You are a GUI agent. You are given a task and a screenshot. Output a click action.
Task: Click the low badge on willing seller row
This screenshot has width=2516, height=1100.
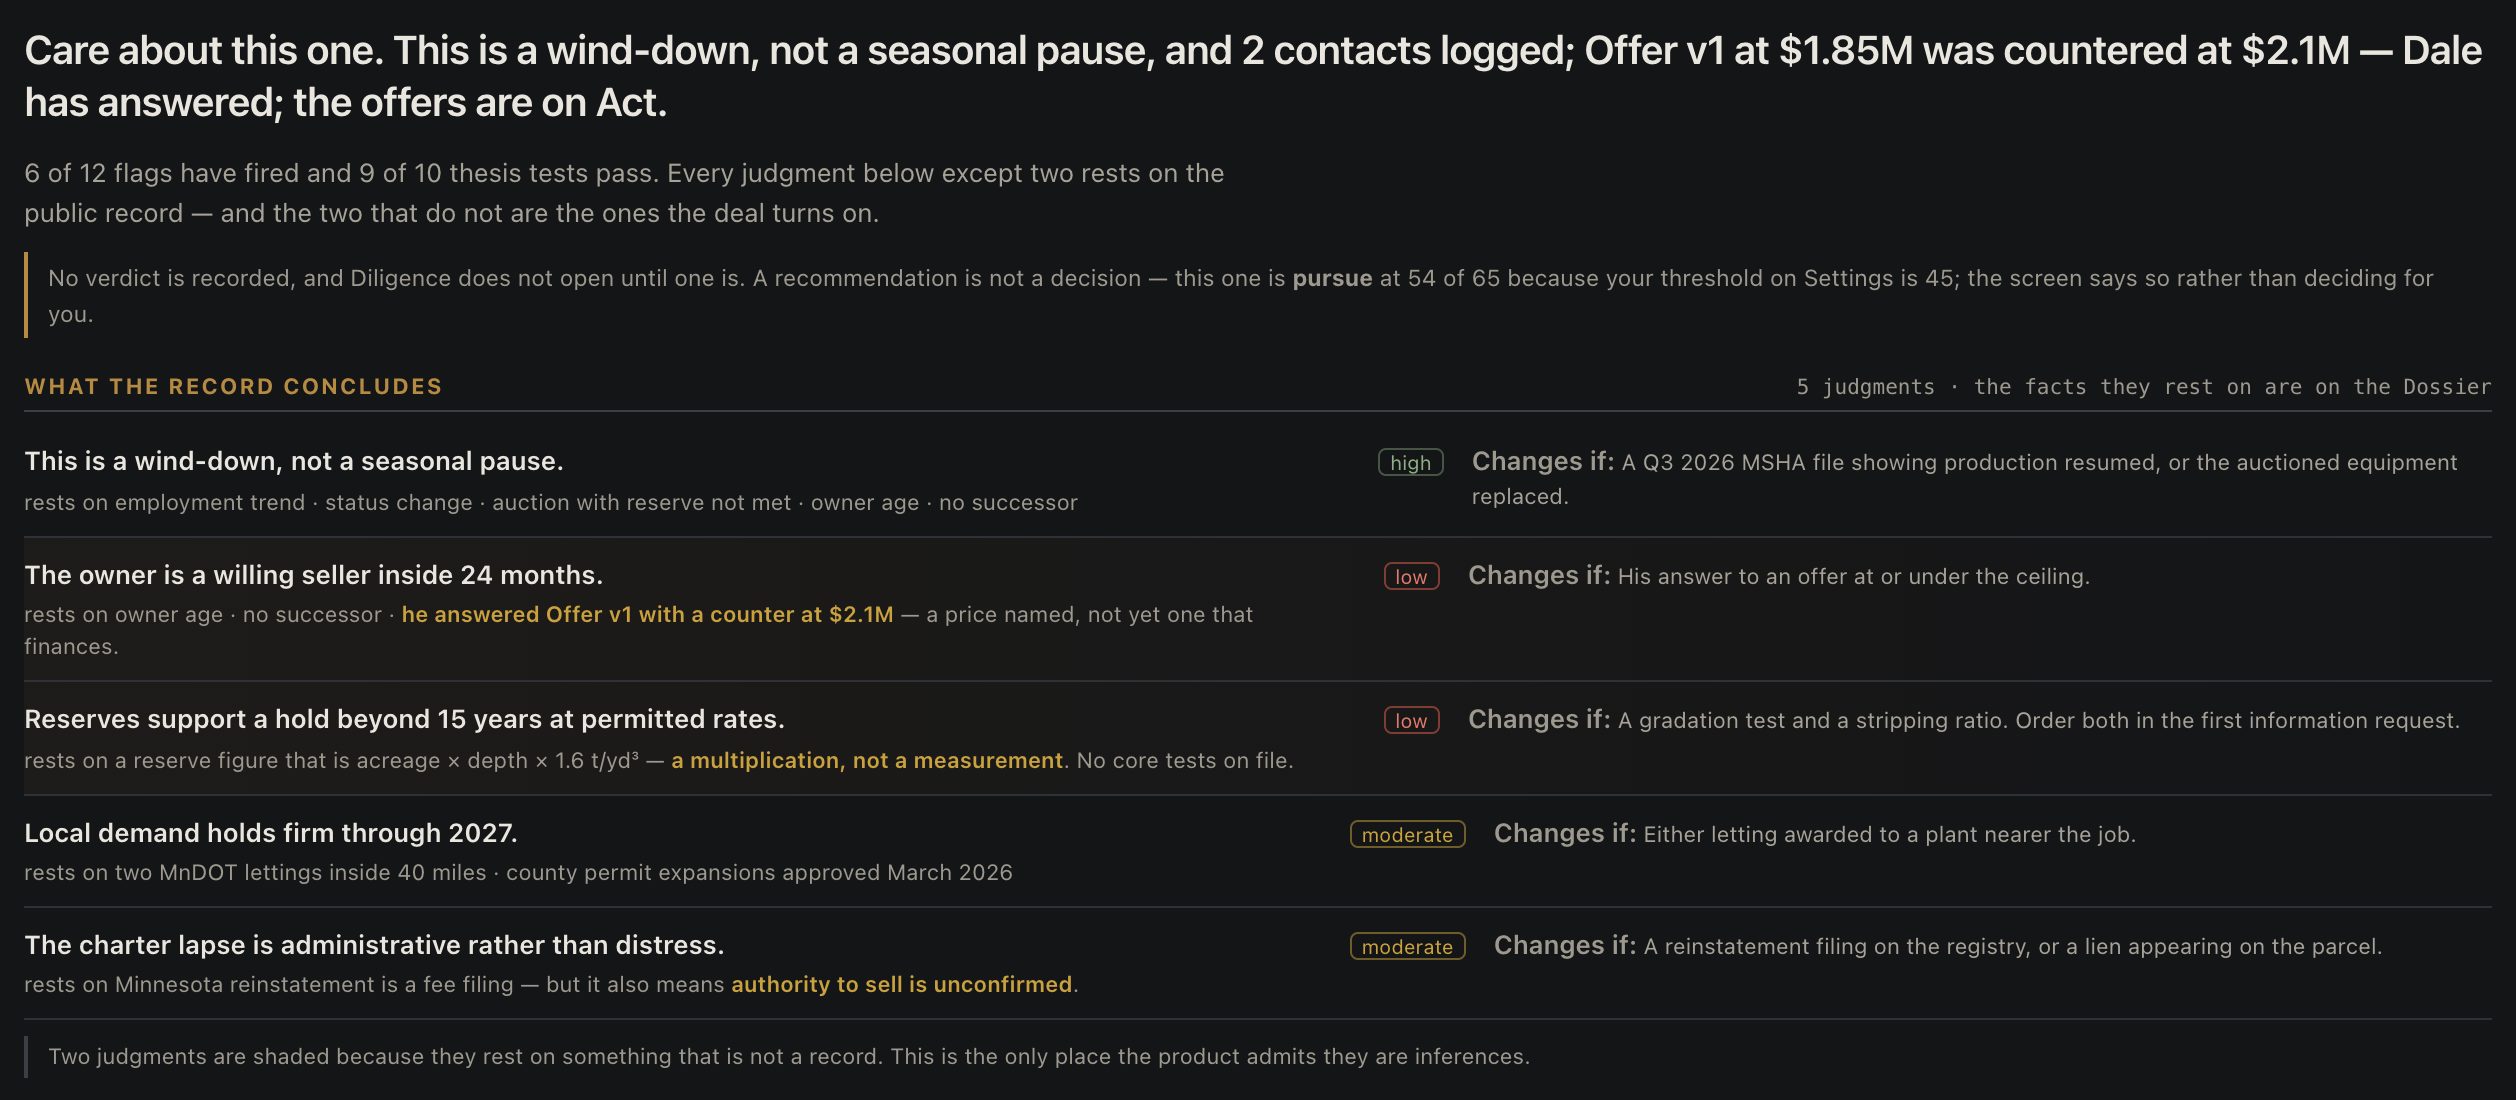tap(1411, 576)
